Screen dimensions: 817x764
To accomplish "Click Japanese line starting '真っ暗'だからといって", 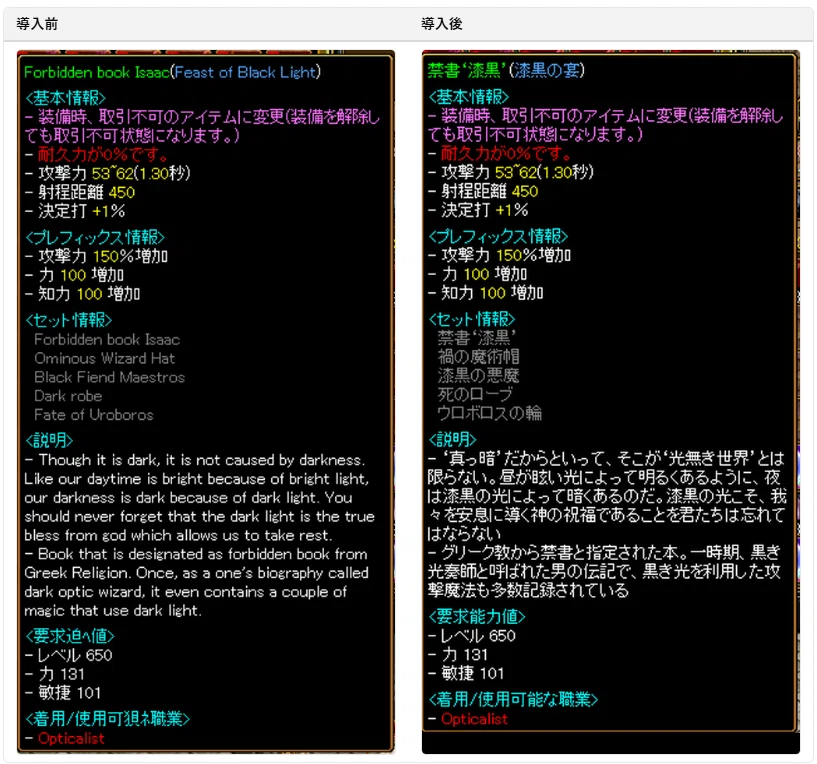I will pyautogui.click(x=606, y=459).
